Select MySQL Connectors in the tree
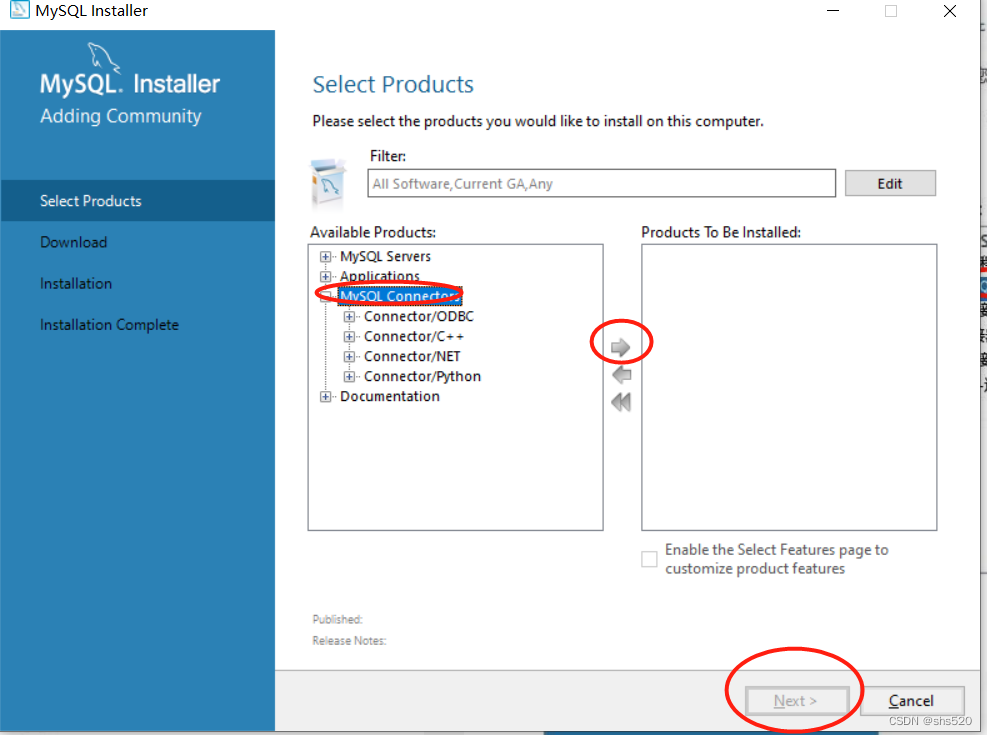987x735 pixels. pos(400,296)
